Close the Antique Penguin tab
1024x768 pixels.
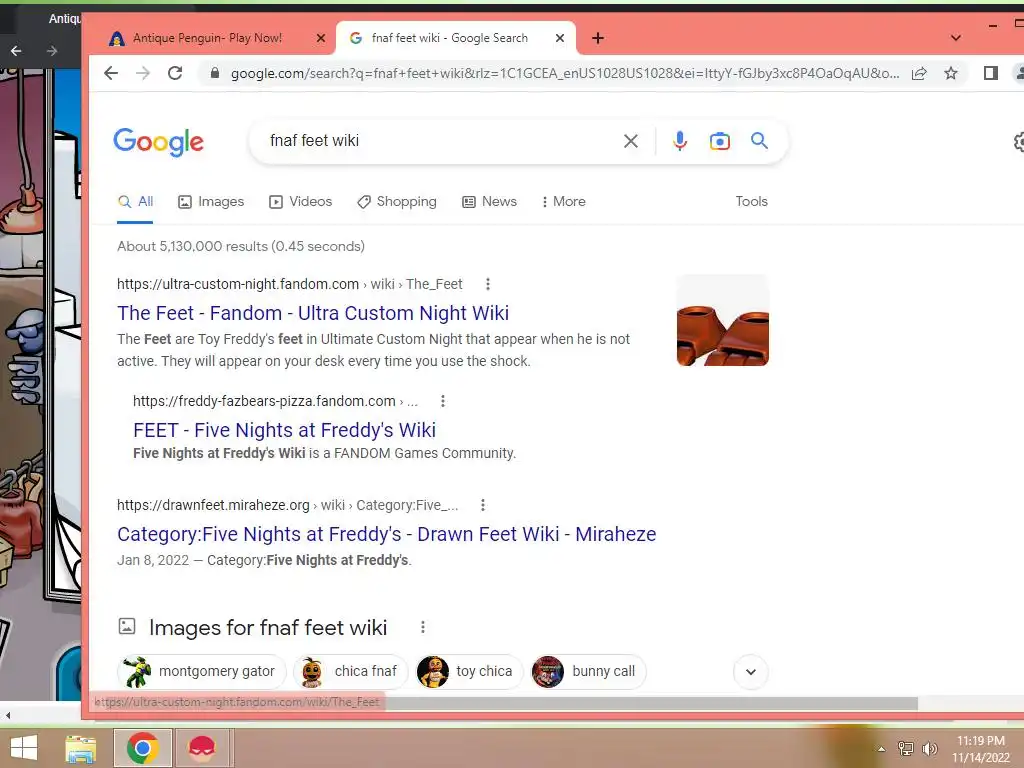[x=321, y=38]
